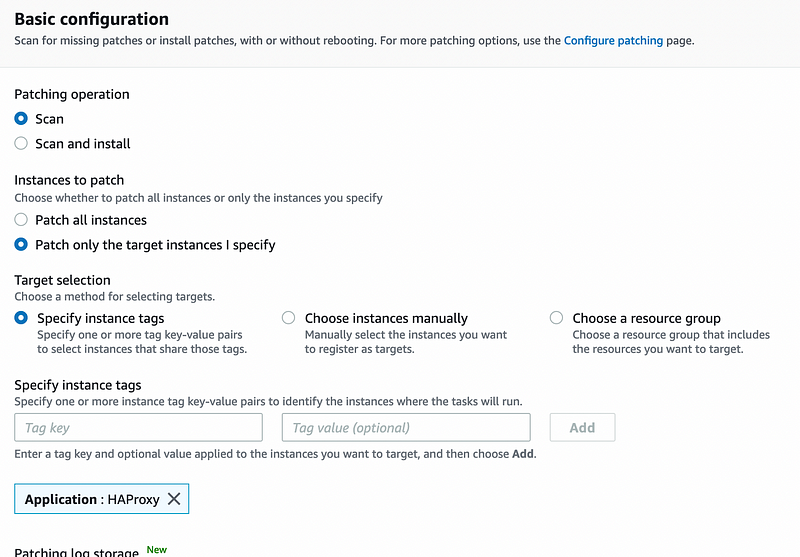Click the Tag value (optional) field
The image size is (800, 557).
(x=406, y=427)
